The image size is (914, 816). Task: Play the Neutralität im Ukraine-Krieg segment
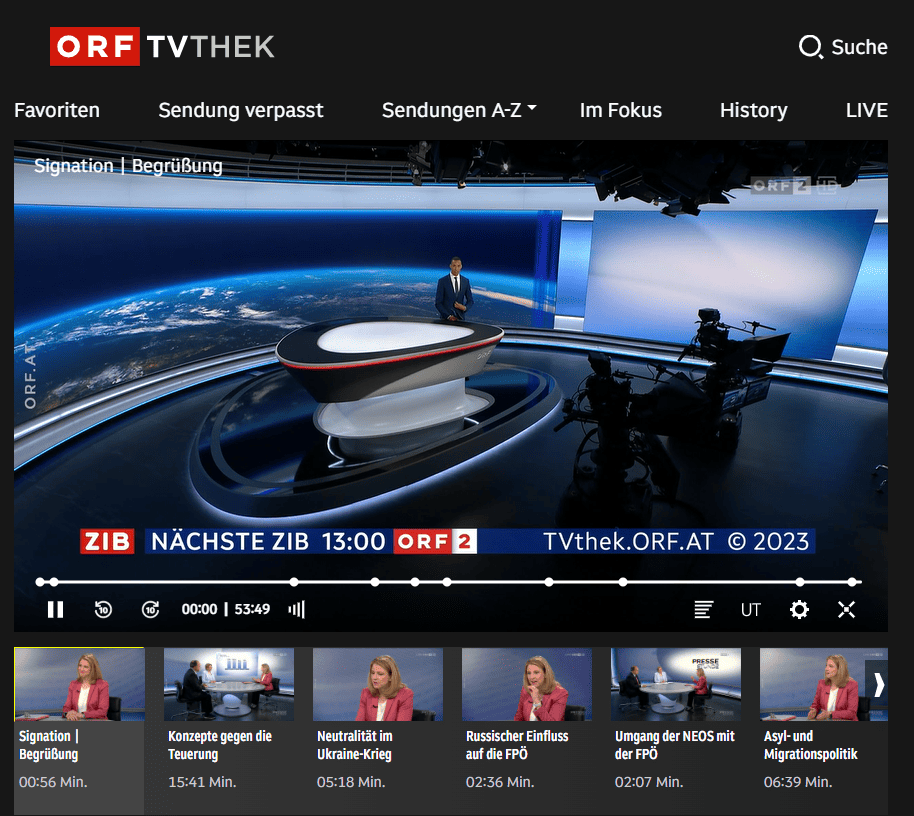(377, 685)
